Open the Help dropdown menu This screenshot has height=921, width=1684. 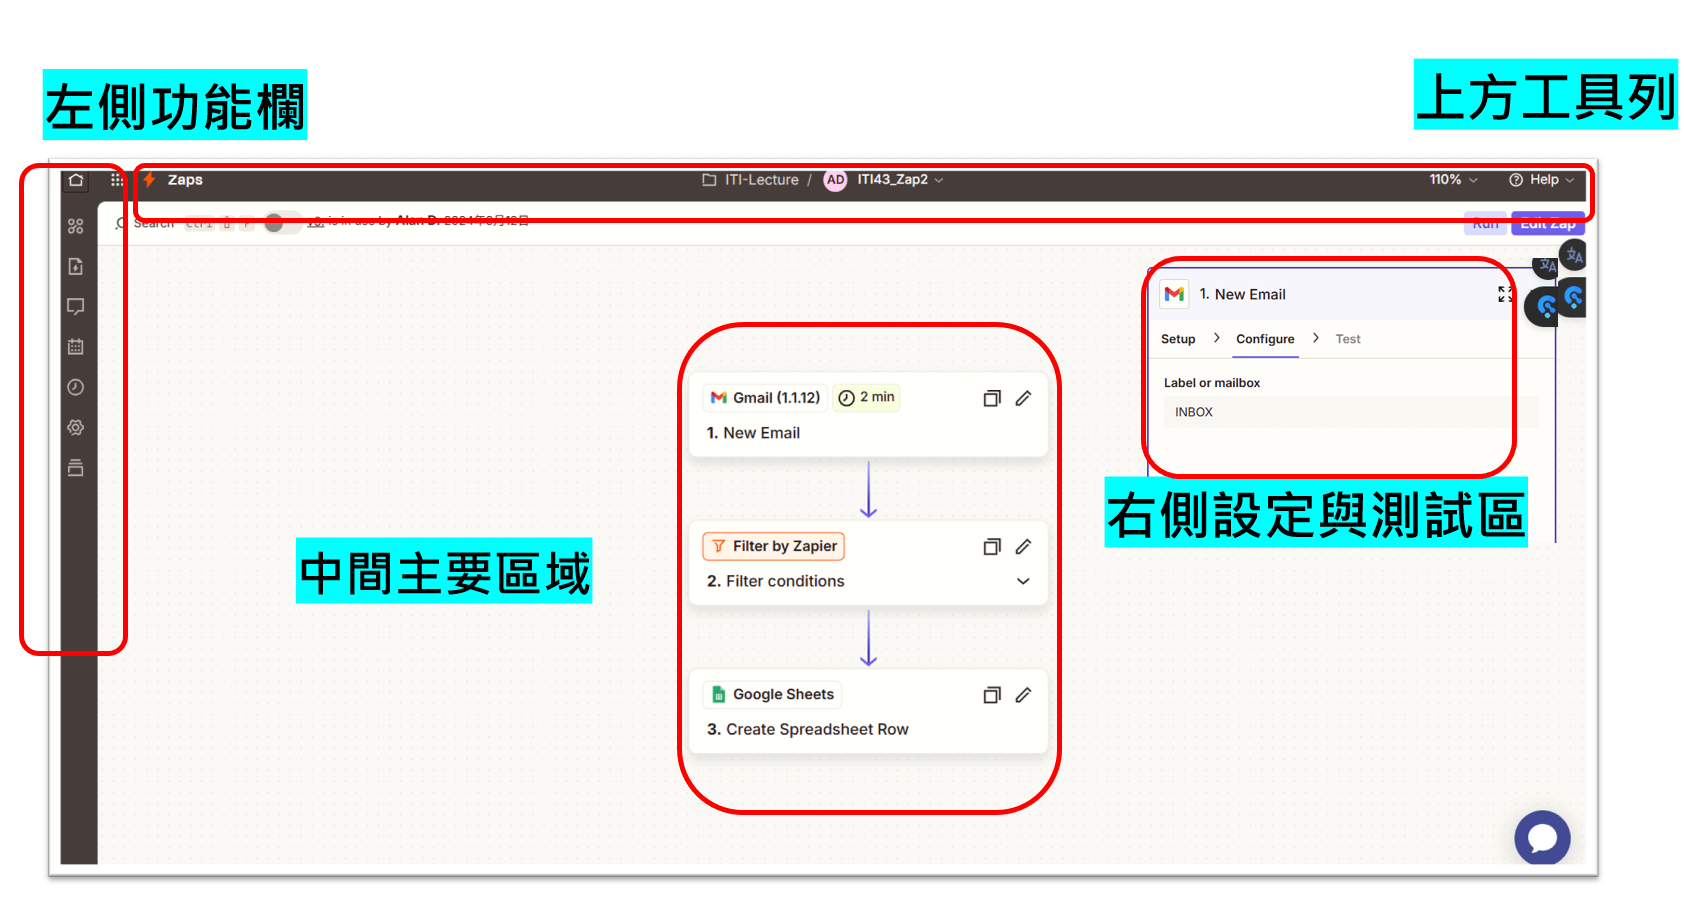1541,180
